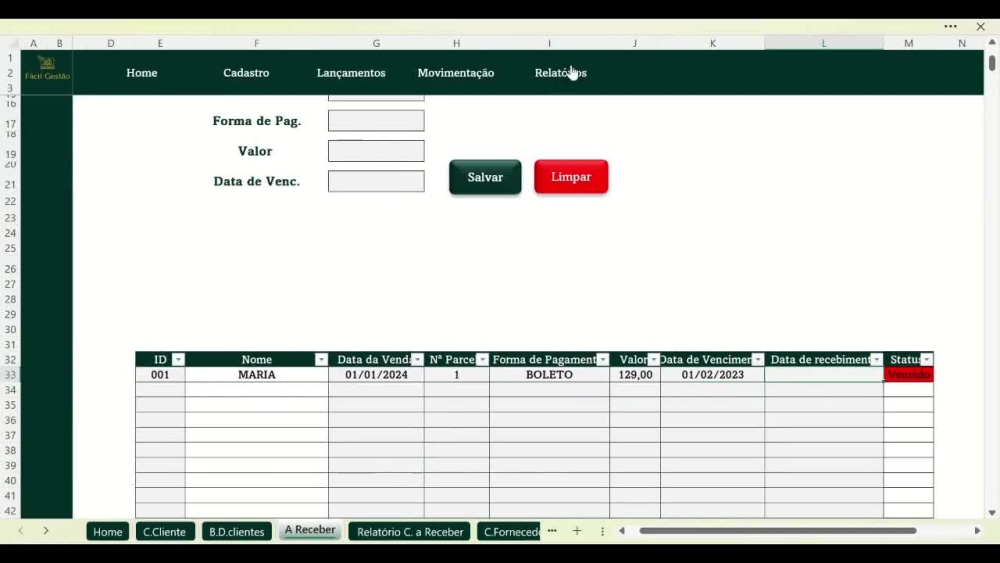Switch to the C.Fornecedor sheet tab
1000x563 pixels.
click(x=509, y=531)
